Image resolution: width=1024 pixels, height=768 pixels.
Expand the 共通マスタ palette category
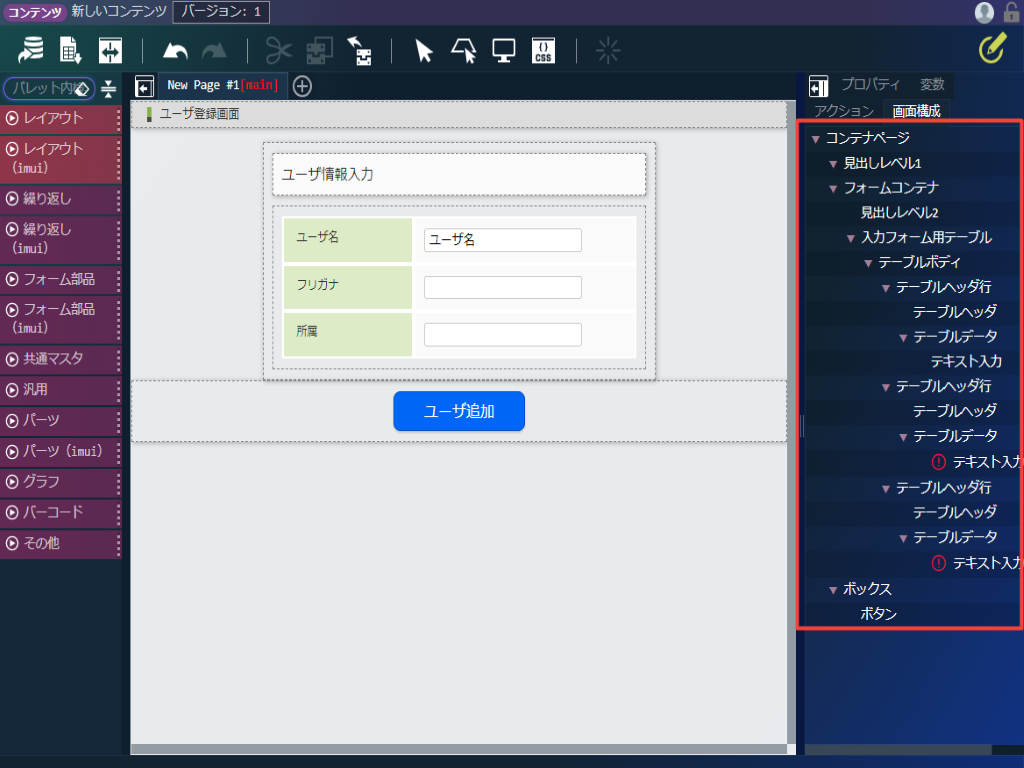61,359
